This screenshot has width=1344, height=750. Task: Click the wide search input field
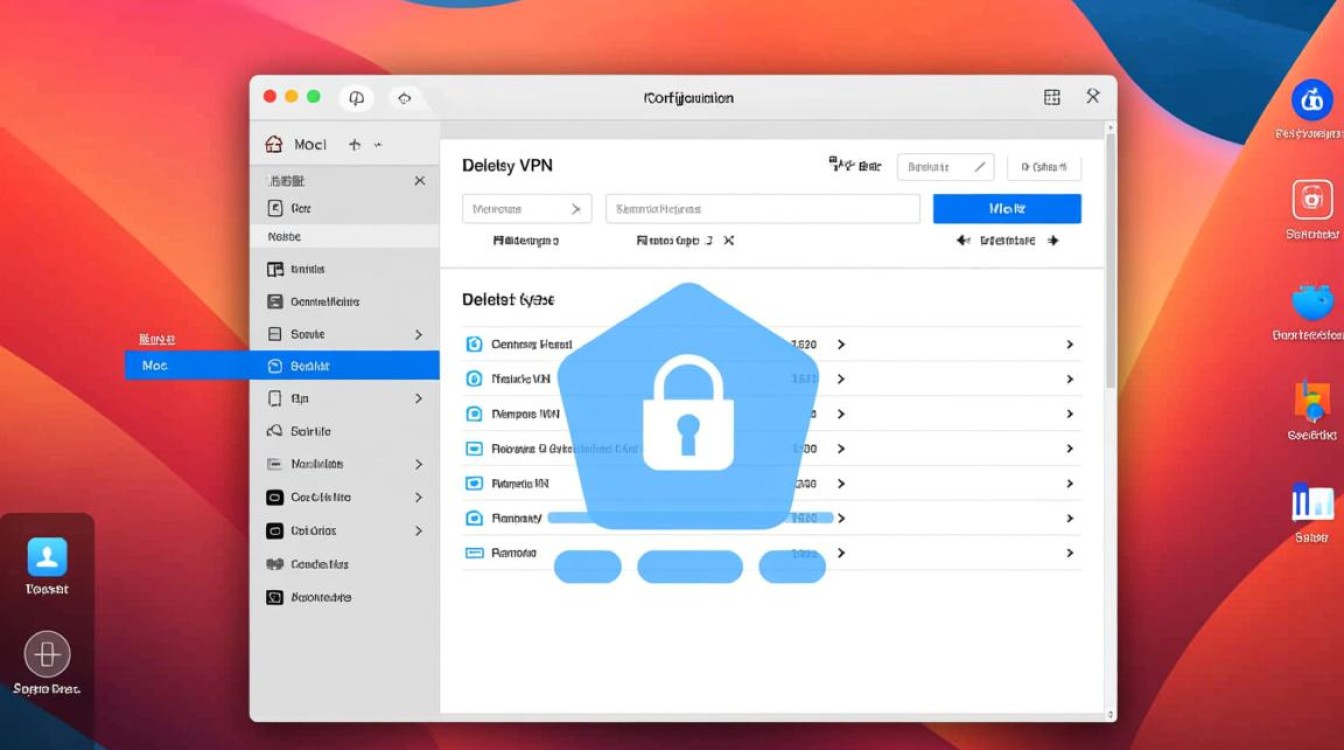click(x=762, y=209)
